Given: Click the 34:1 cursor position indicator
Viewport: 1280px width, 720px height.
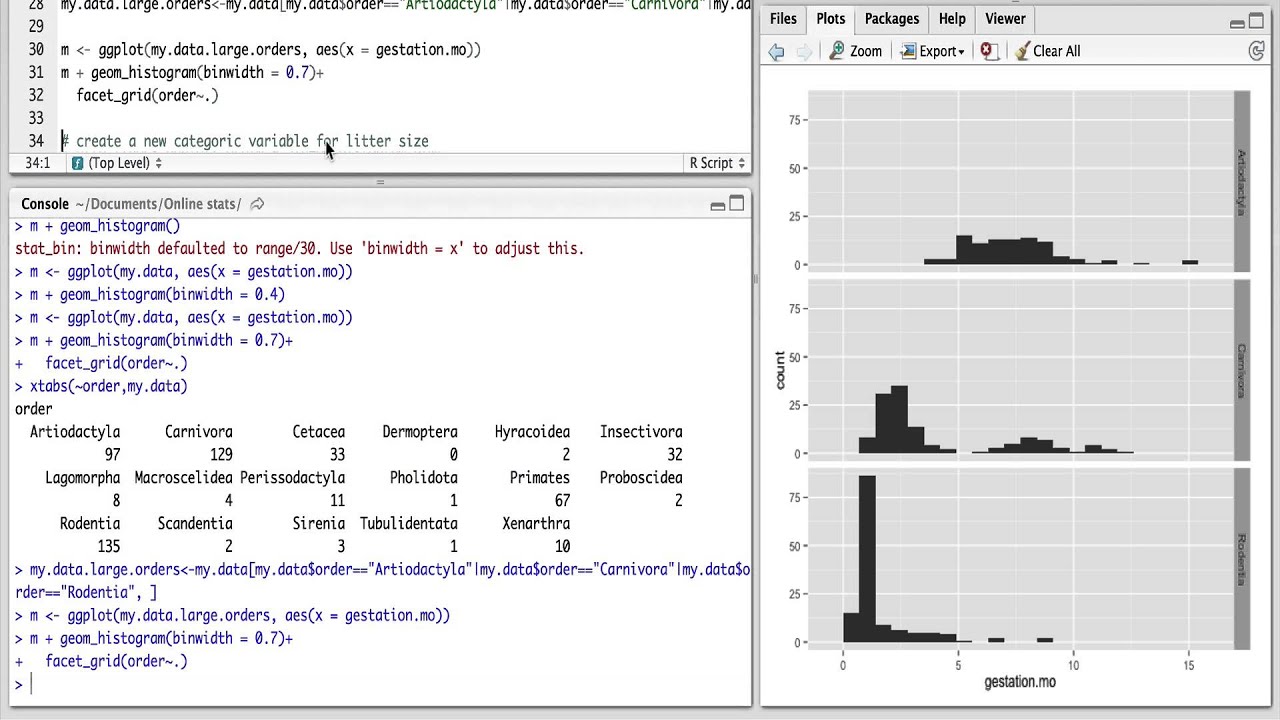Looking at the screenshot, I should 37,163.
